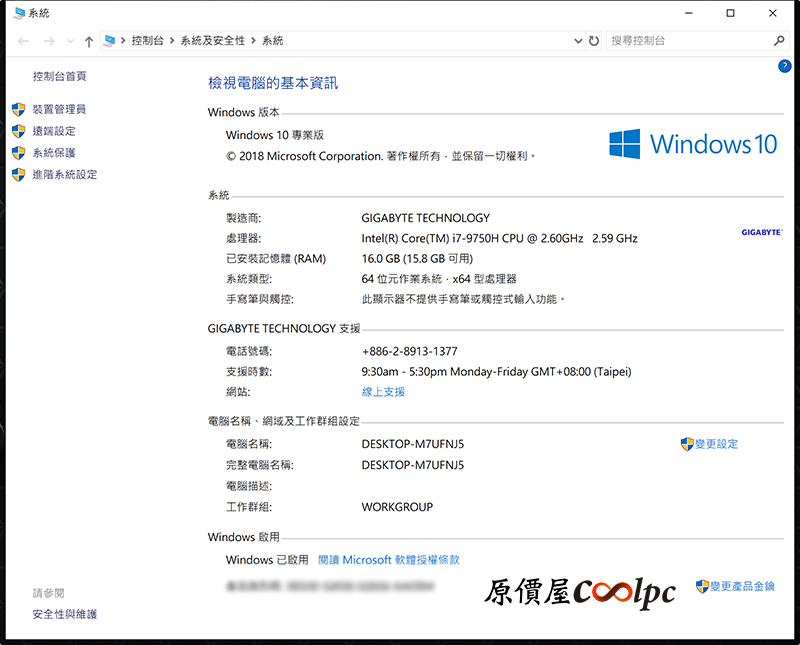Viewport: 800px width, 645px height.
Task: Click the support hours 9:30am - 5:30pm text
Action: click(x=496, y=371)
